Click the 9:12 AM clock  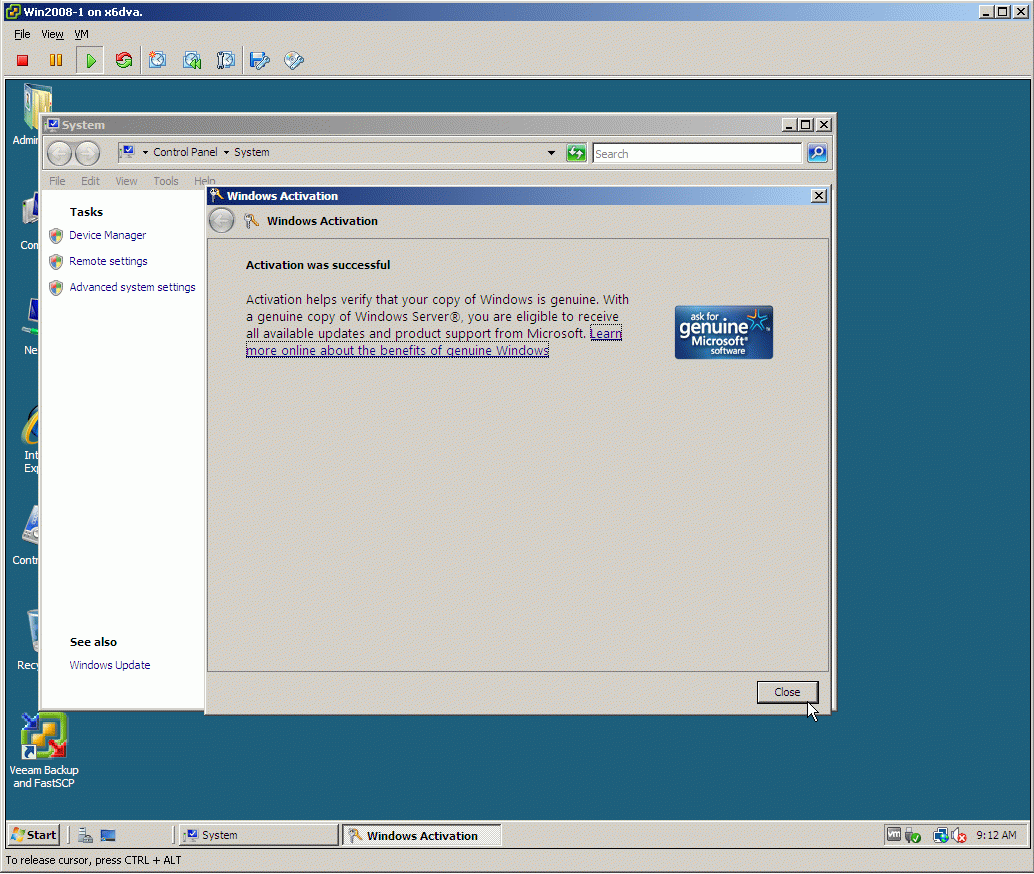click(x=996, y=835)
